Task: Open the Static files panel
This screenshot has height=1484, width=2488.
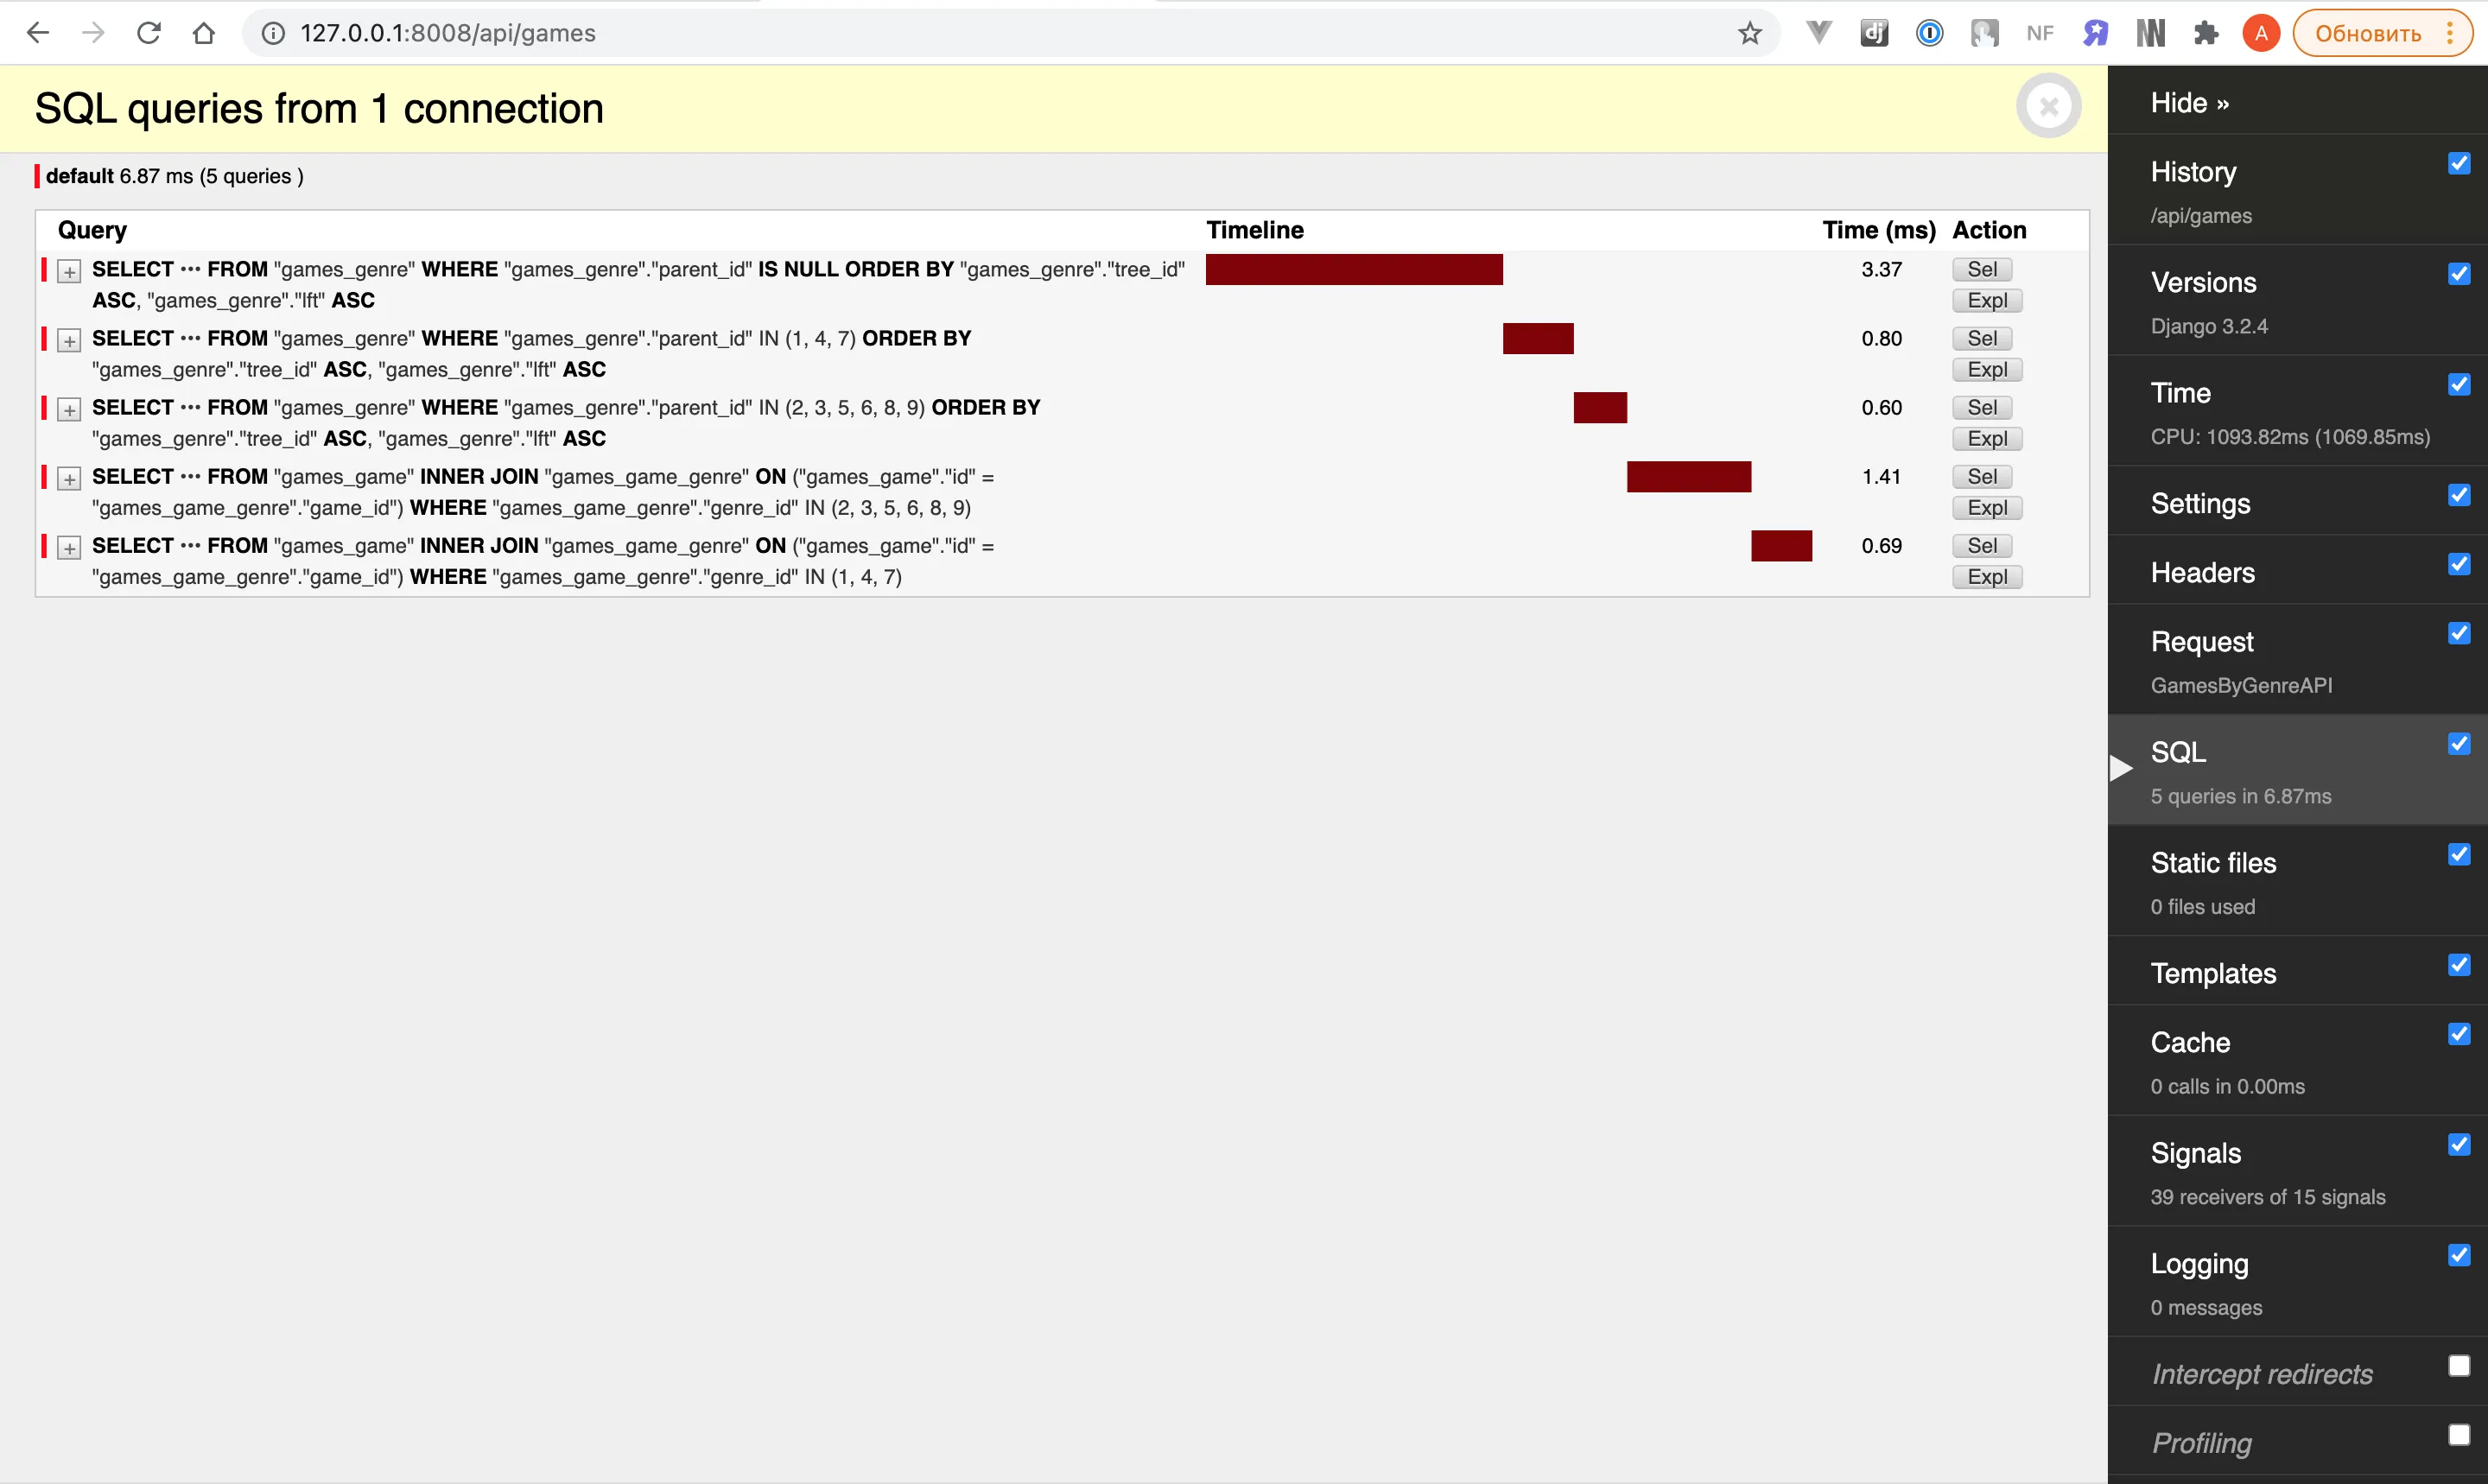Action: click(2213, 862)
